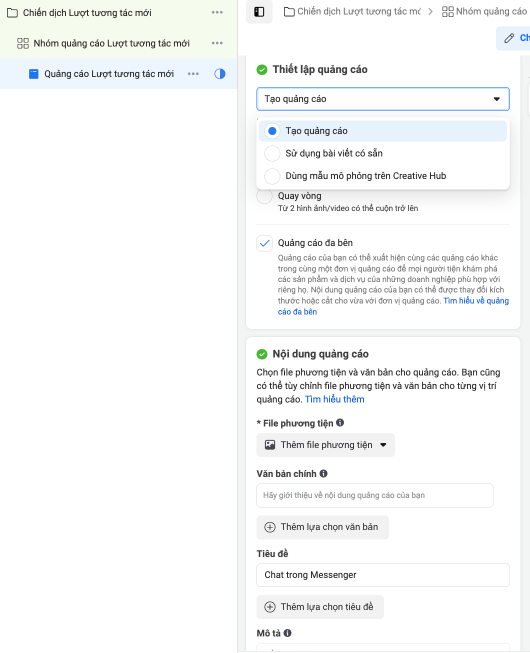
Task: Open Nhóm quảng cáo breadcrumb at top
Action: click(485, 12)
